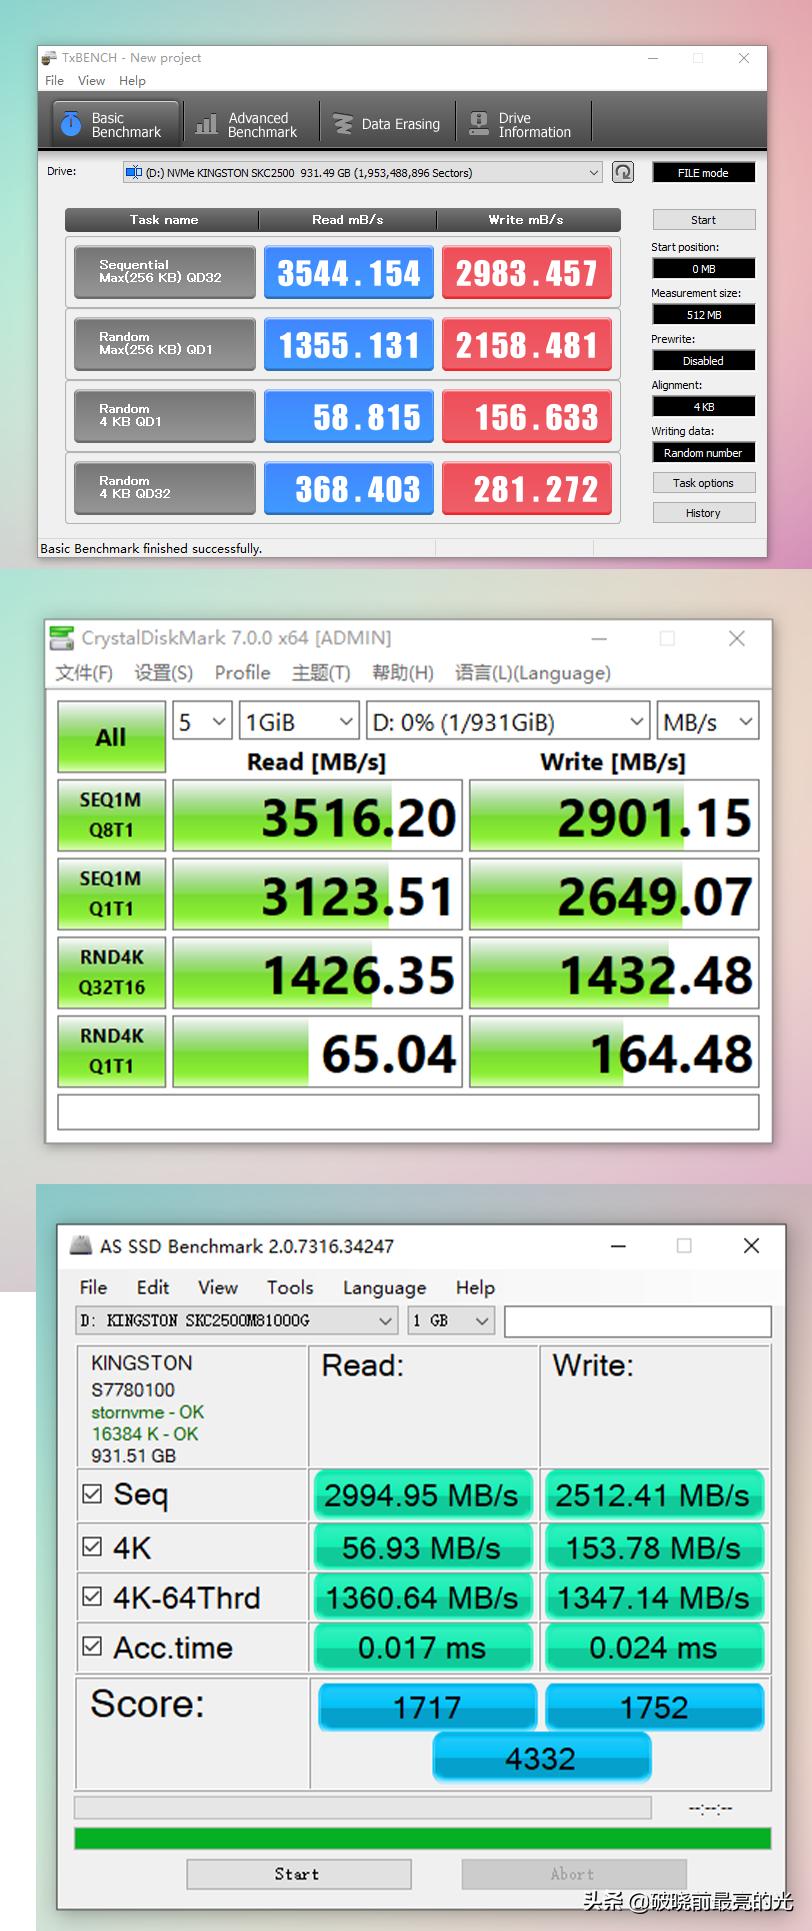Expand the test count dropdown showing 5
Screen dimensions: 812x1931
[x=202, y=722]
